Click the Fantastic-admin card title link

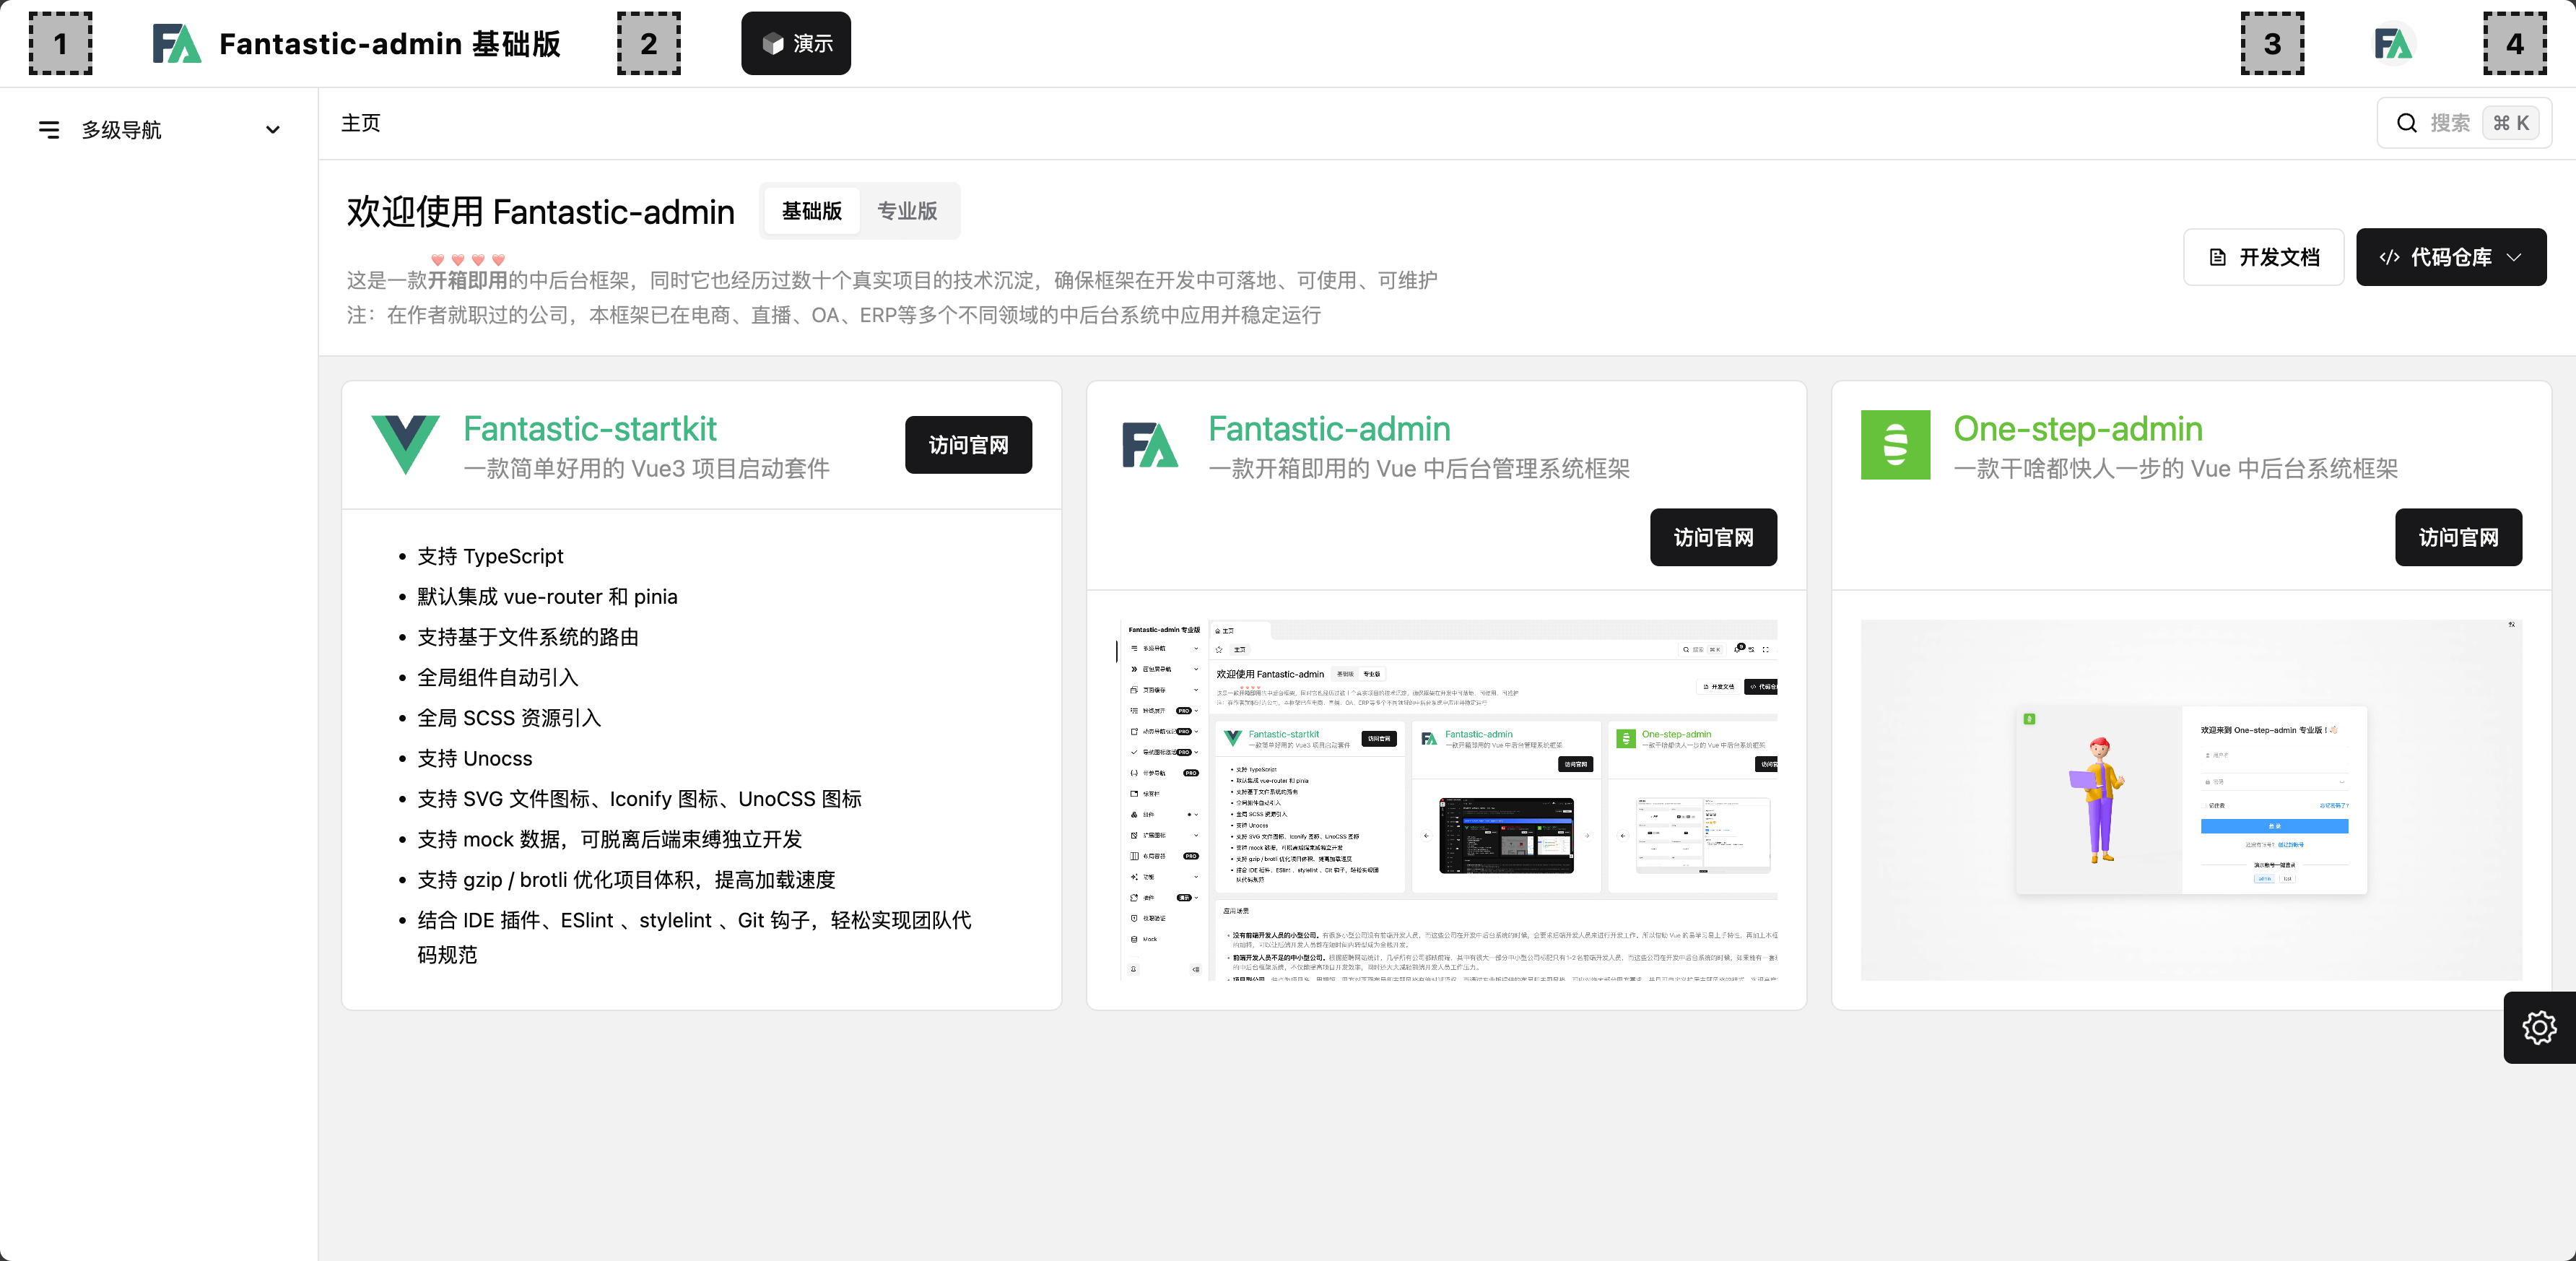[x=1329, y=429]
